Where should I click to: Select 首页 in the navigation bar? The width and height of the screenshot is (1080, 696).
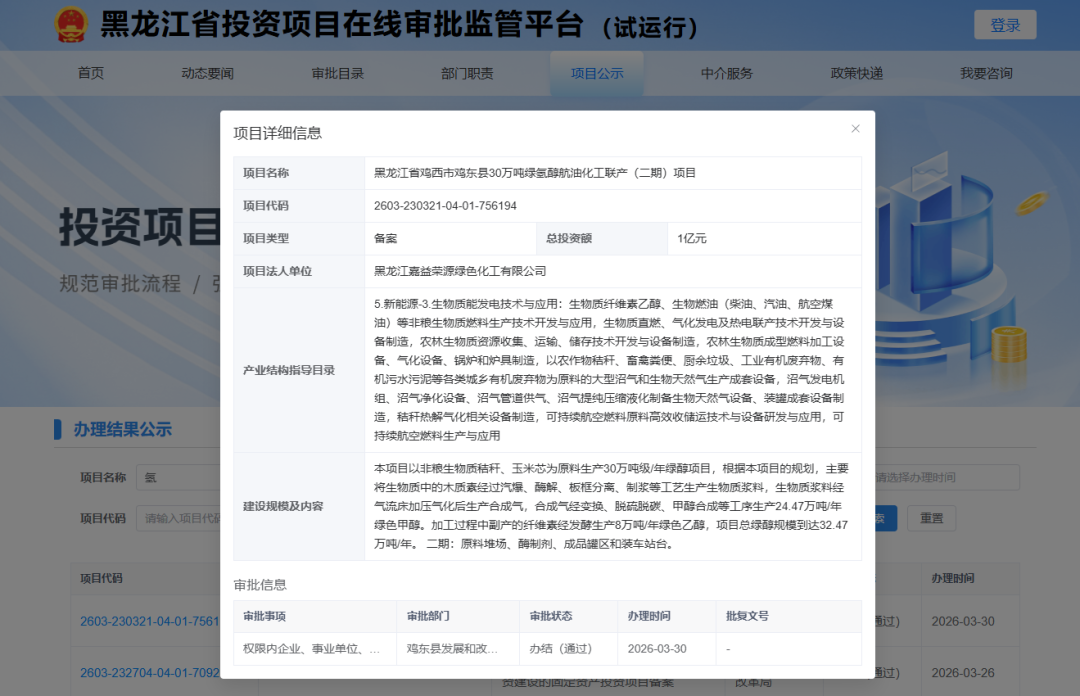coord(91,73)
